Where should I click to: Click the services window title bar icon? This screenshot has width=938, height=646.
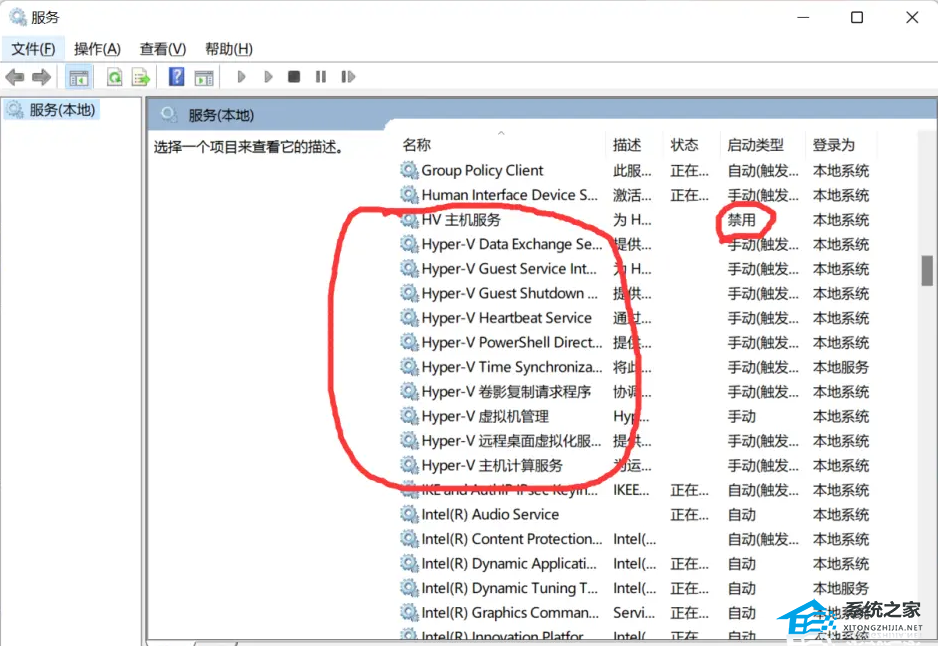click(18, 17)
